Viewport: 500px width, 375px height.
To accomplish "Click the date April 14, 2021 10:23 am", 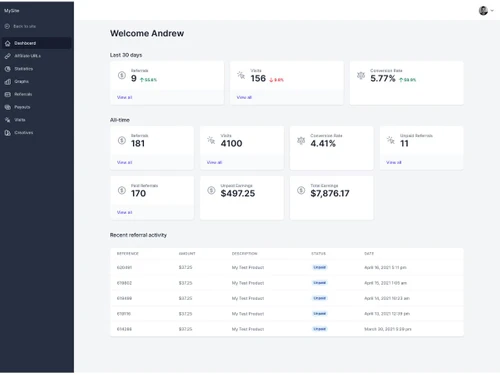I will point(387,298).
